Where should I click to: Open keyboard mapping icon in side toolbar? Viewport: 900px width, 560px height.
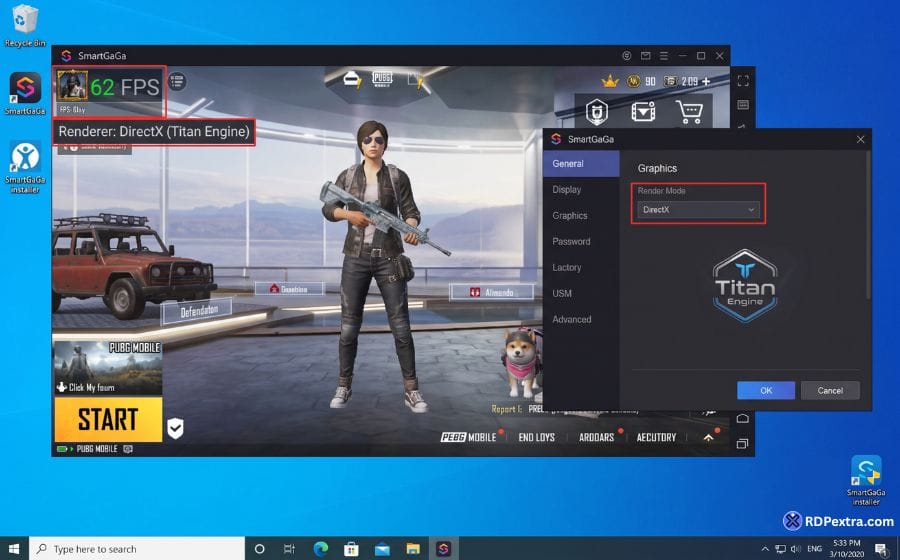pos(743,104)
